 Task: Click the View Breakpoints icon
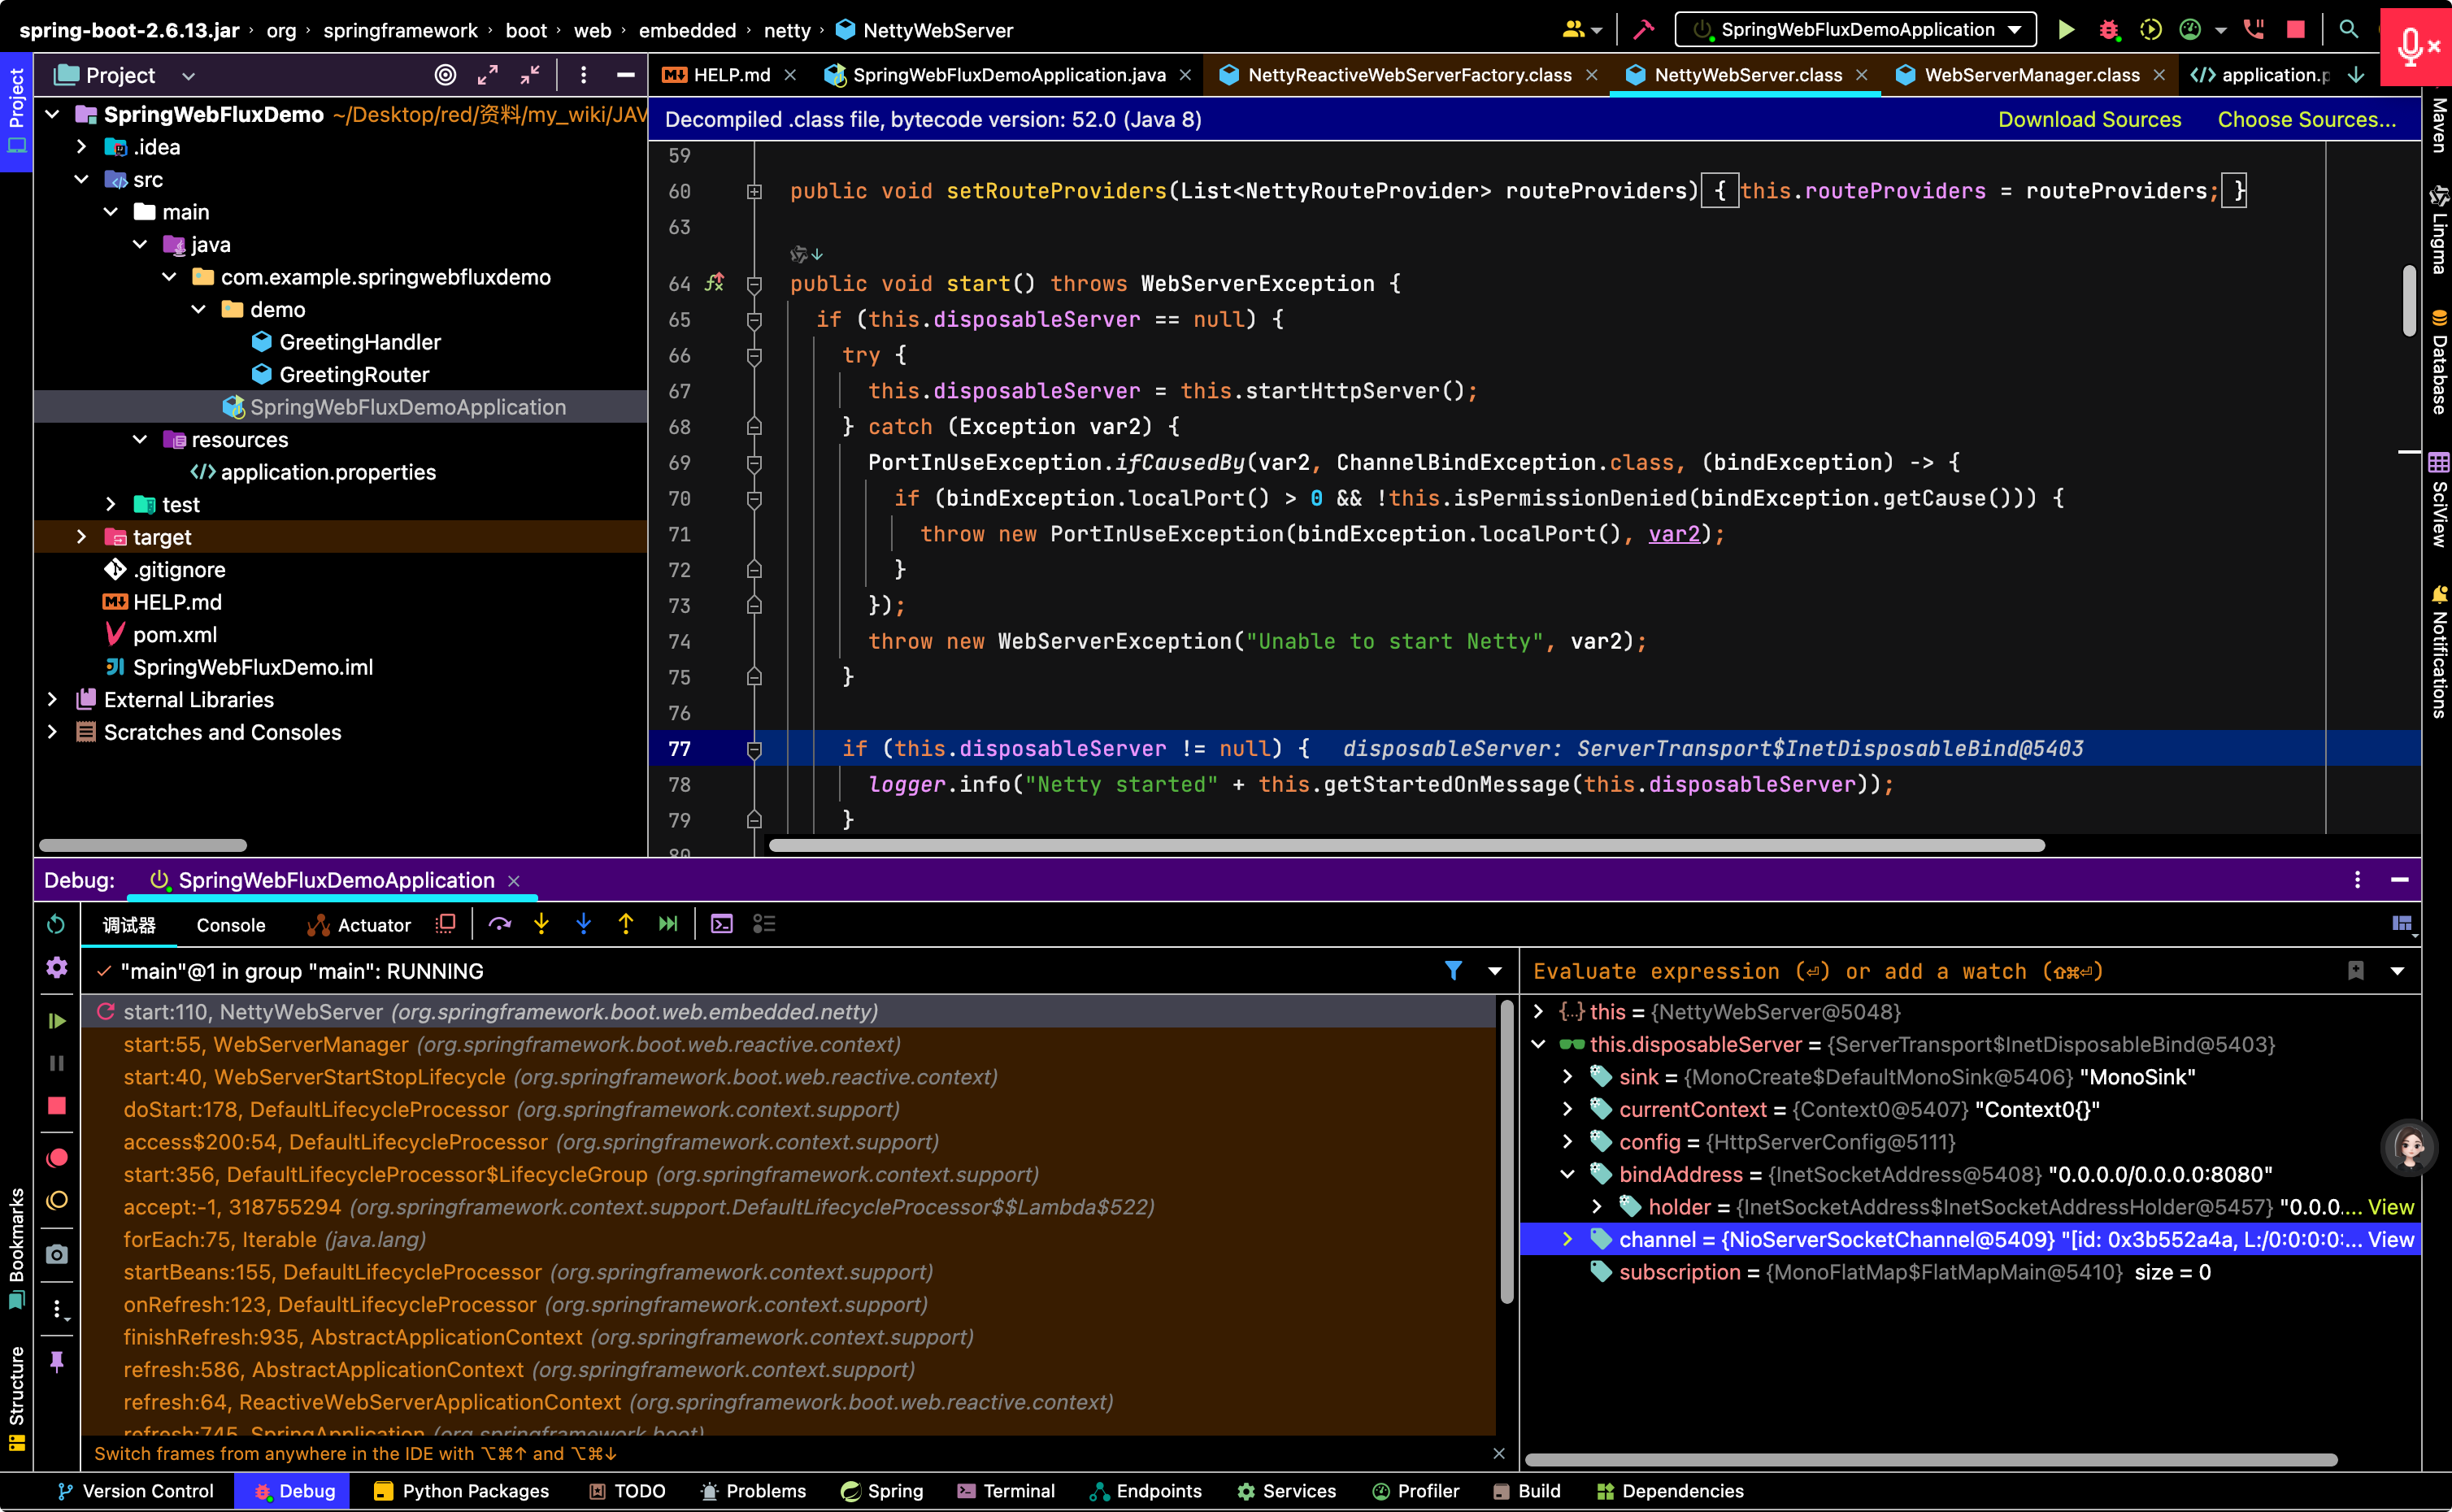pos(57,1158)
